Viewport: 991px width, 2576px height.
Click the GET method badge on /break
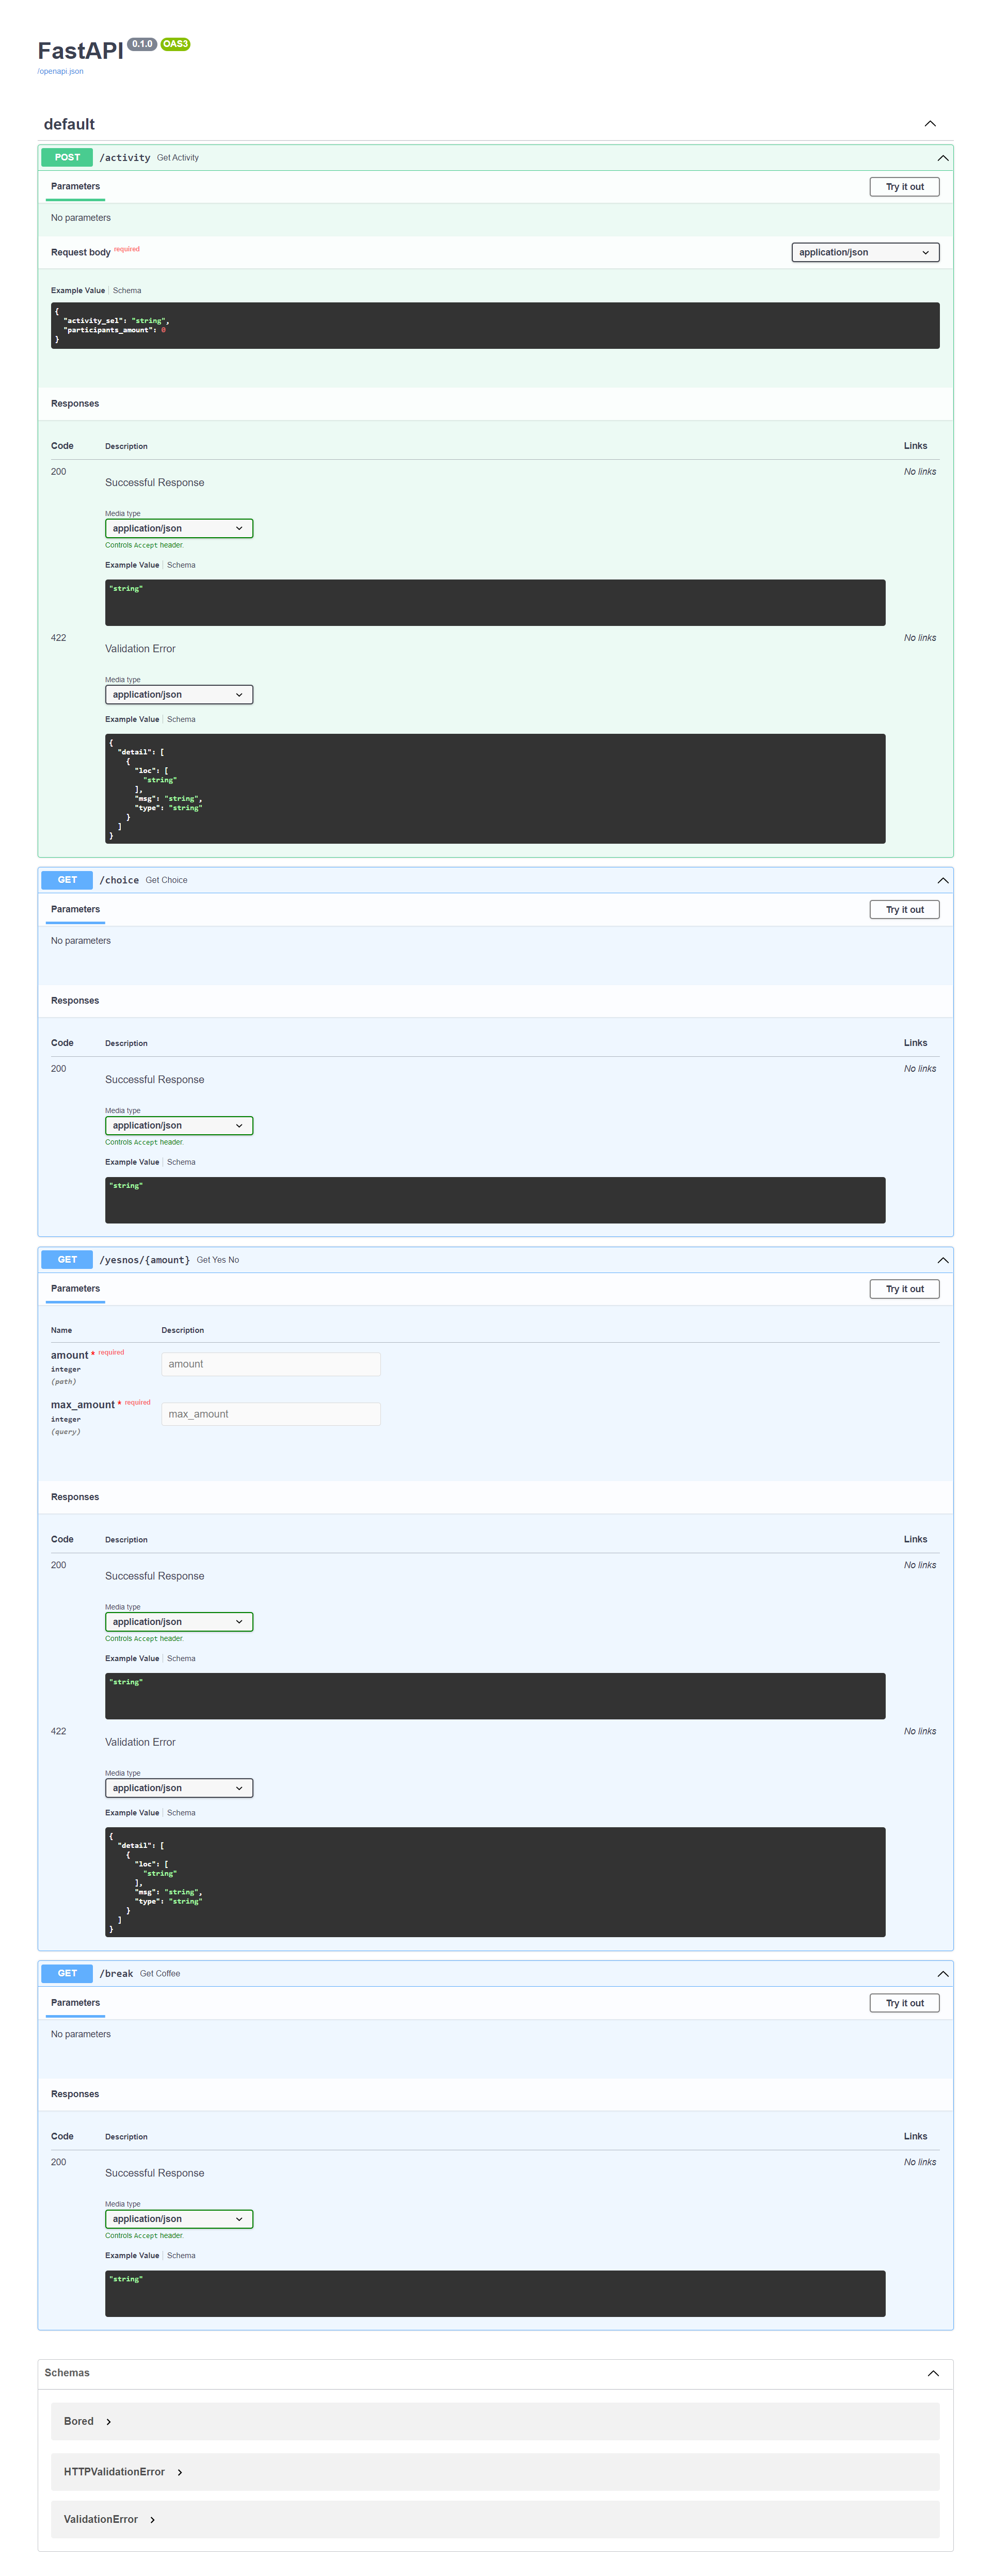tap(66, 1973)
